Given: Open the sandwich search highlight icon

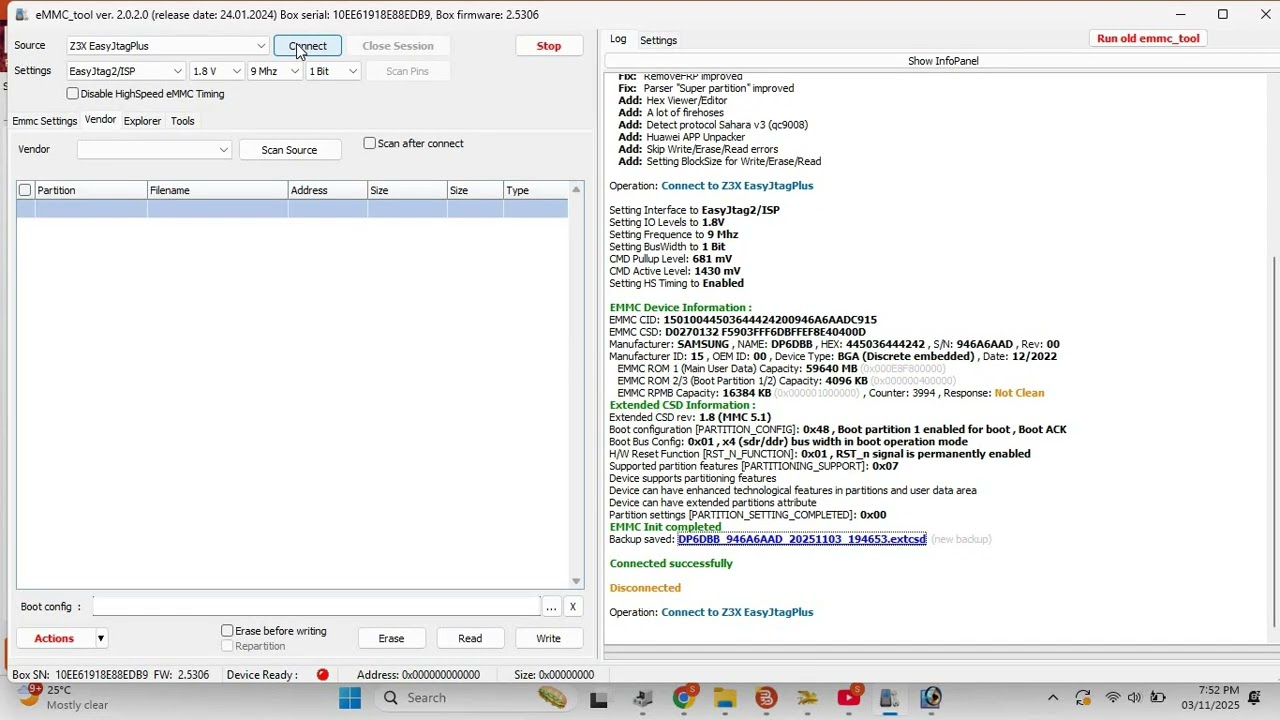Looking at the screenshot, I should pos(552,698).
